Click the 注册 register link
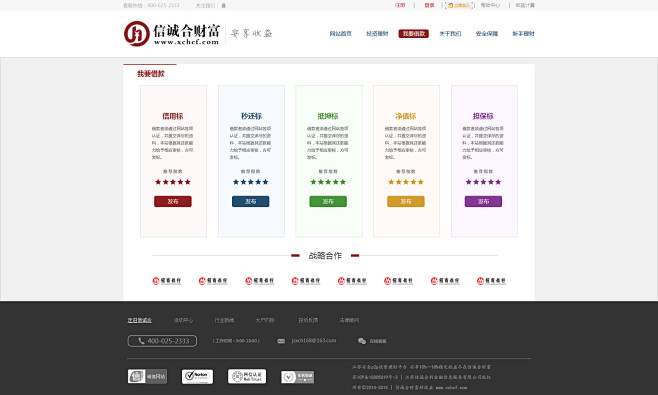The height and width of the screenshot is (395, 658). (x=400, y=5)
